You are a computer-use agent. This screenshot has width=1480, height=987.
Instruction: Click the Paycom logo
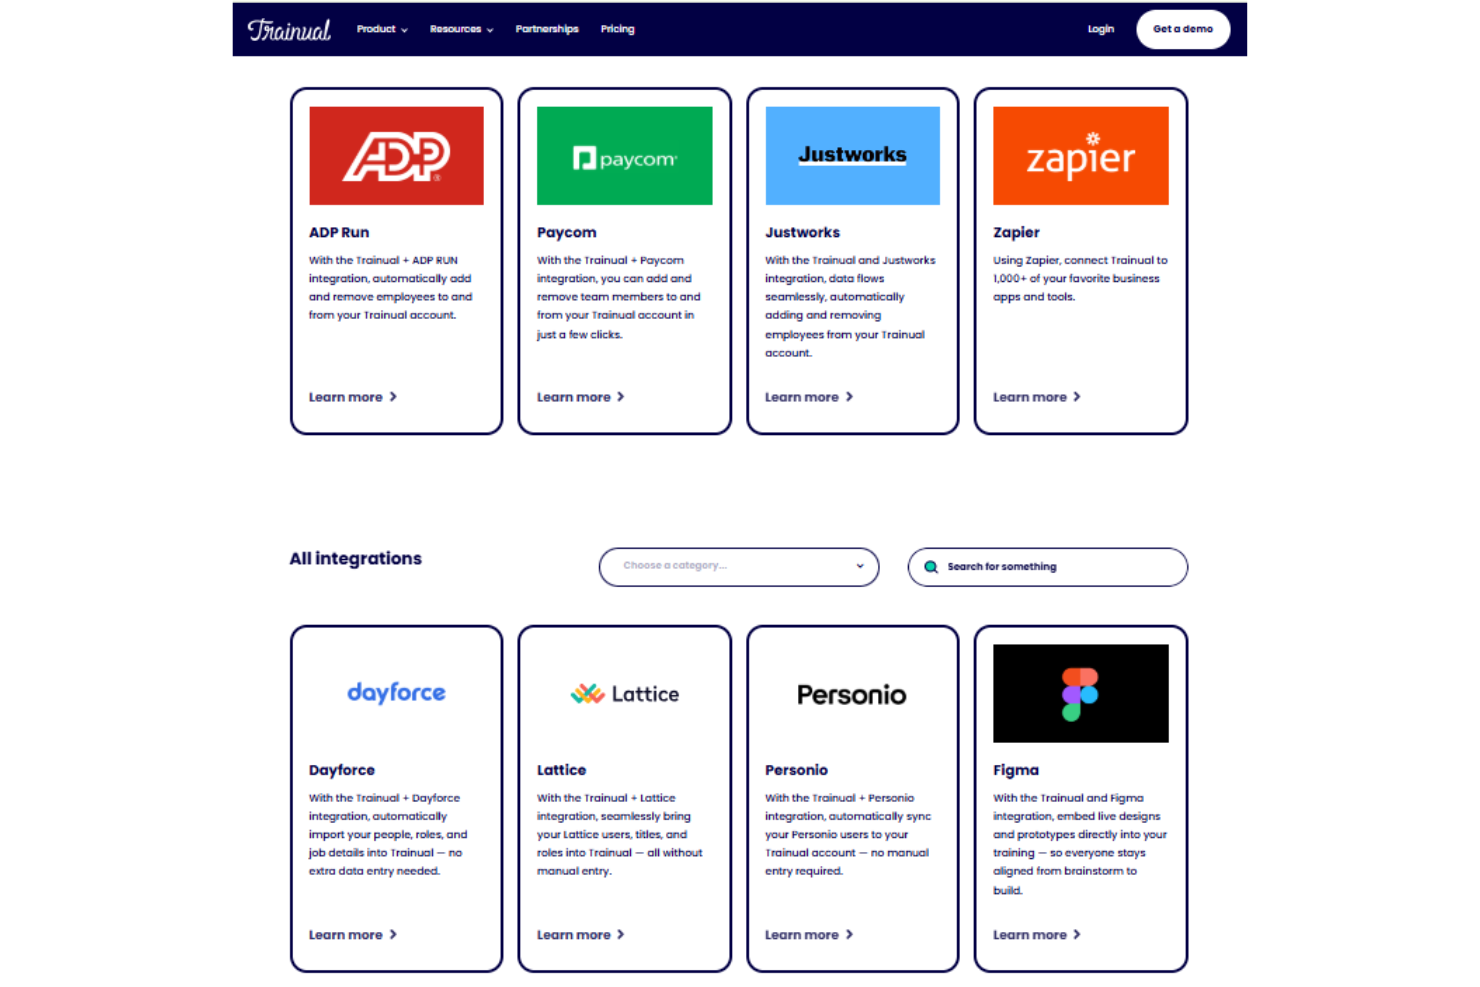624,155
